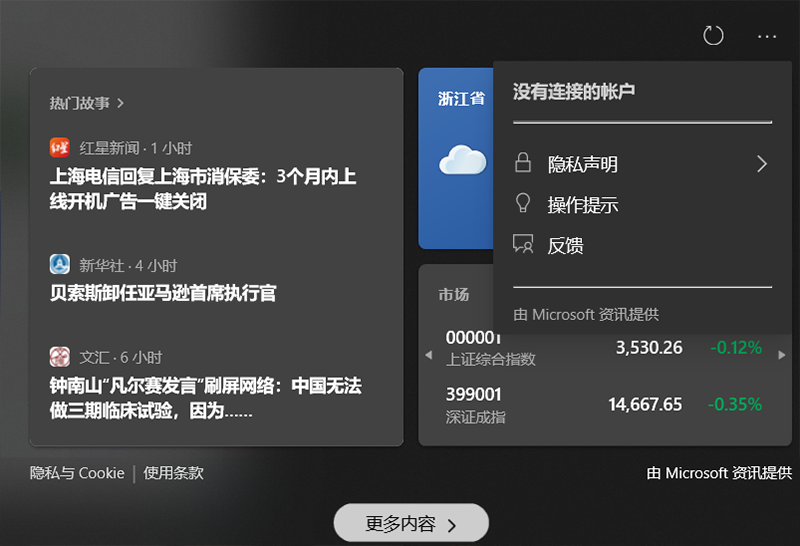Screen dimensions: 800x546
Task: Open the three-dots more options menu
Action: tap(767, 37)
